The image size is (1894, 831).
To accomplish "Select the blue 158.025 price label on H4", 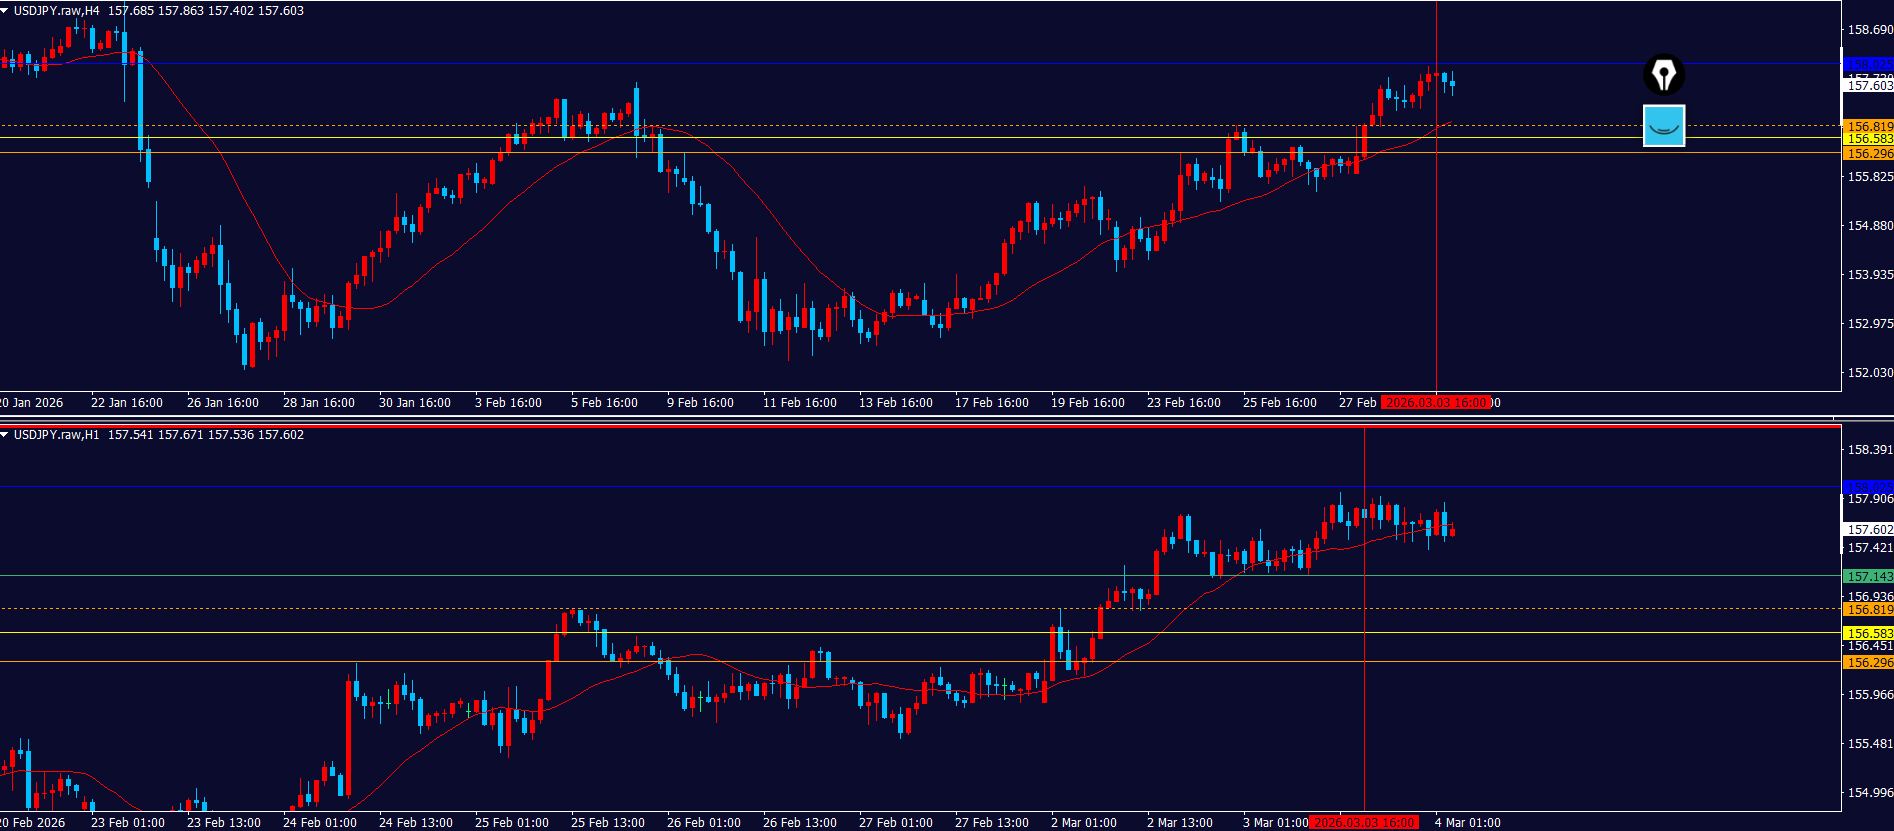I will pos(1868,64).
